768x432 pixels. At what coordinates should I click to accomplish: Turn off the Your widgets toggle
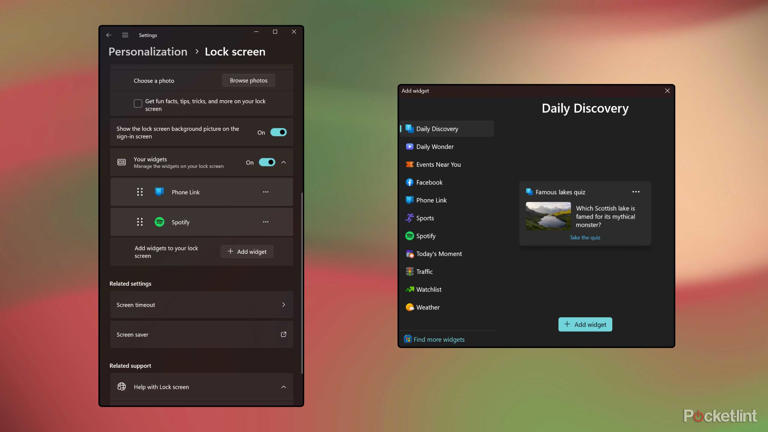(x=267, y=162)
